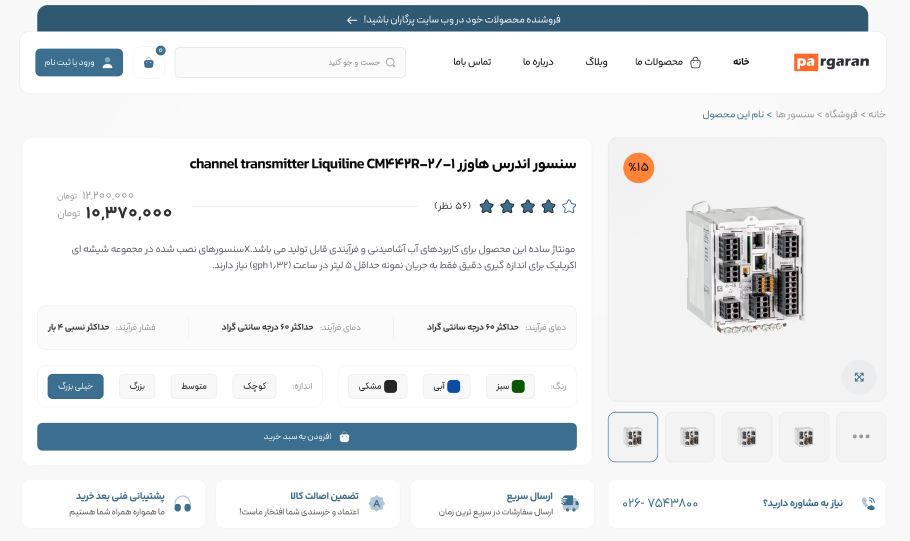Focus the search field جست و جو کنید
This screenshot has width=910, height=541.
pyautogui.click(x=290, y=63)
